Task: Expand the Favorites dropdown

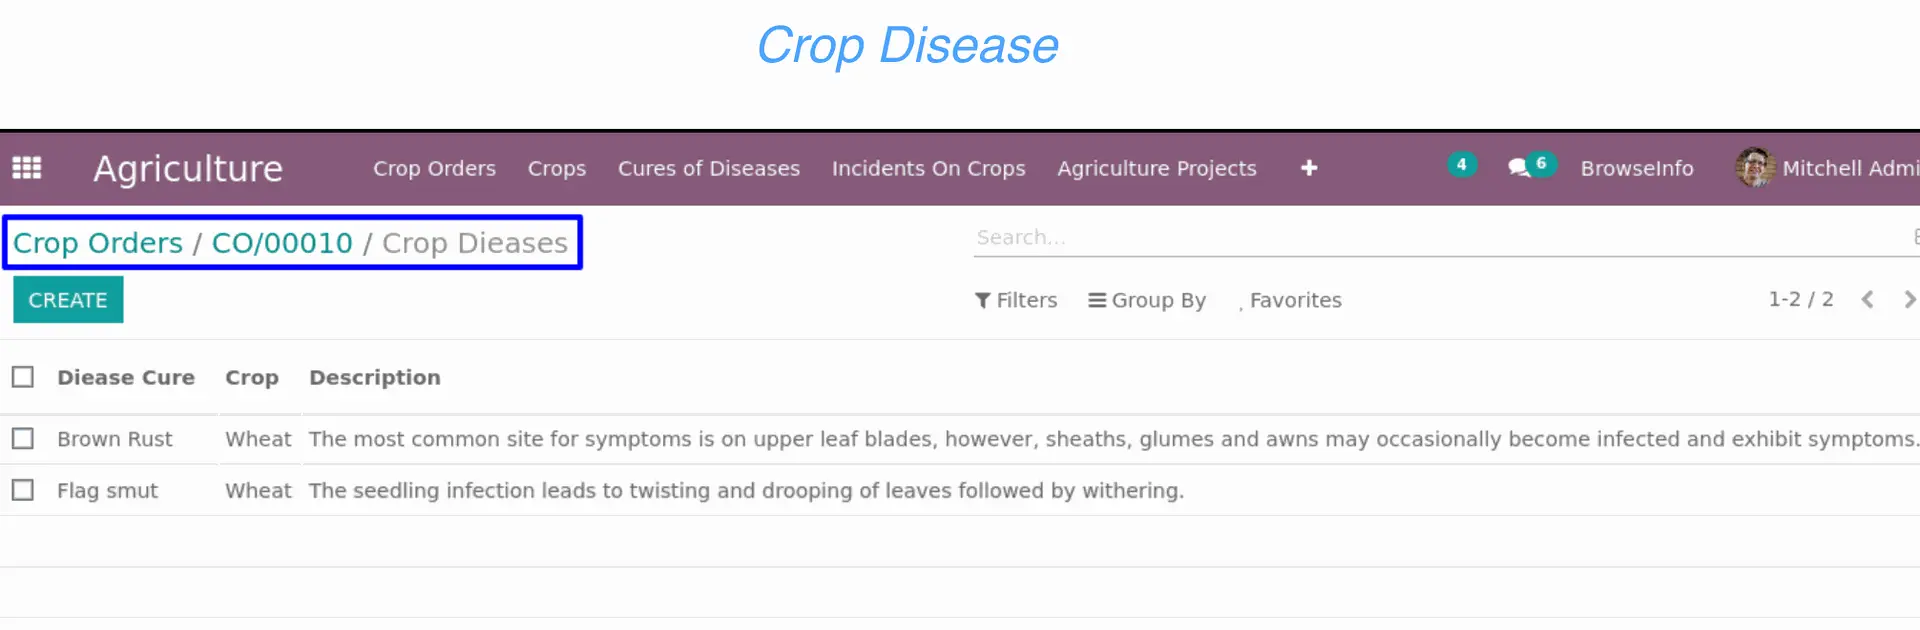Action: point(1290,300)
